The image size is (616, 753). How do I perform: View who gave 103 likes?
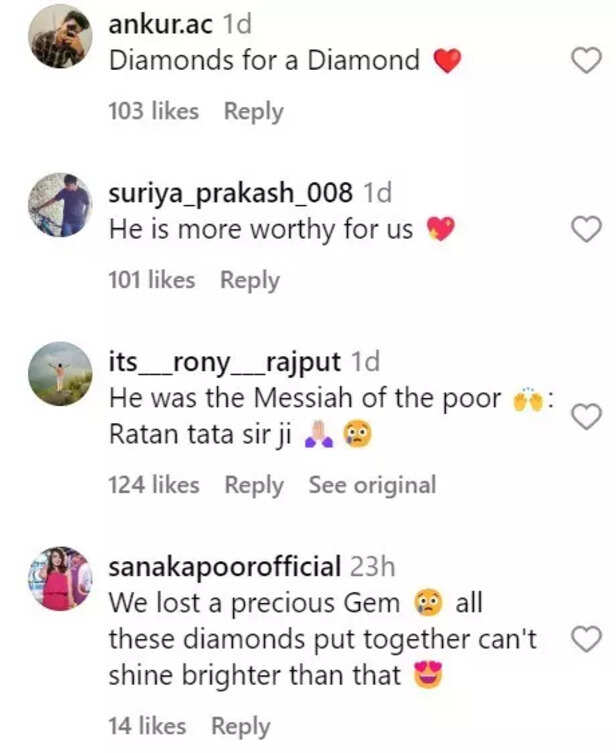[154, 112]
